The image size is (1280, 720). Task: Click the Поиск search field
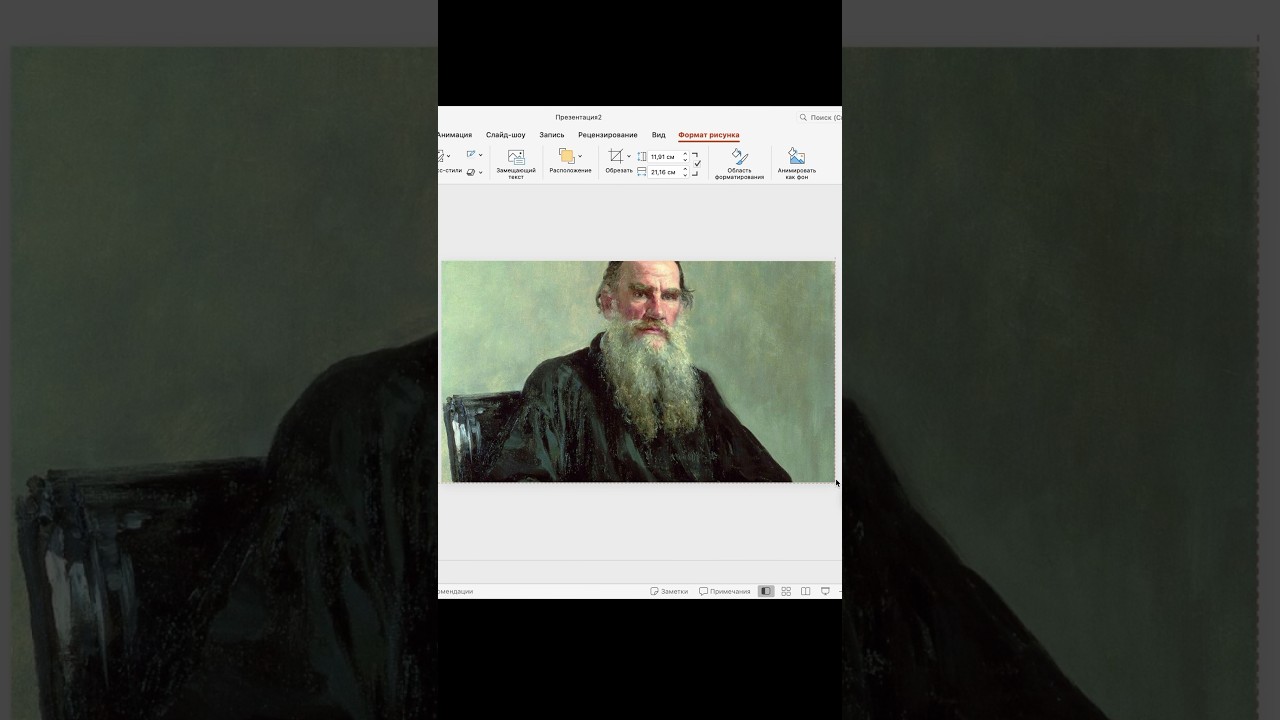[820, 117]
